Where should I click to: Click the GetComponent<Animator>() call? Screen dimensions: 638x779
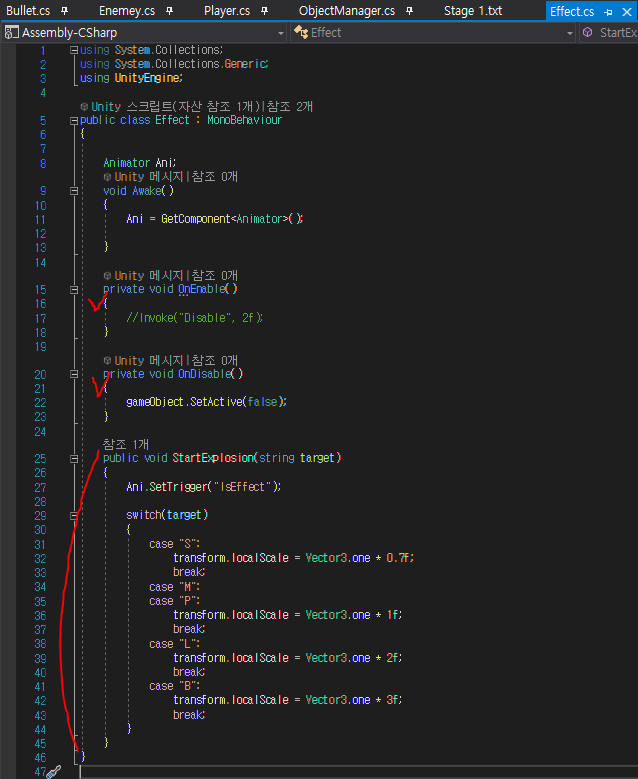[232, 219]
